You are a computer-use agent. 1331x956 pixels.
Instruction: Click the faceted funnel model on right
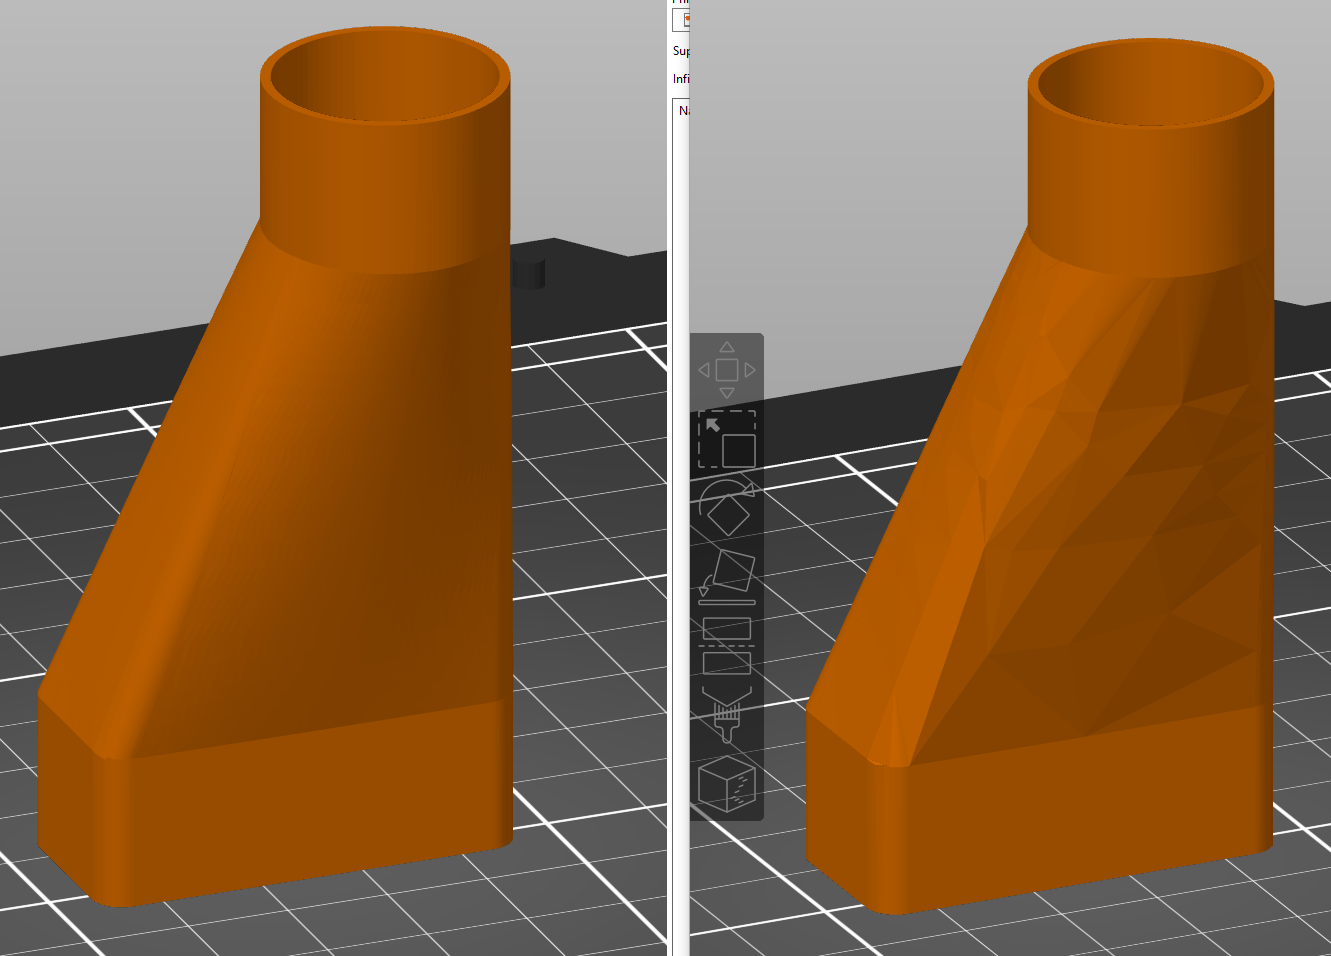pos(1040,476)
